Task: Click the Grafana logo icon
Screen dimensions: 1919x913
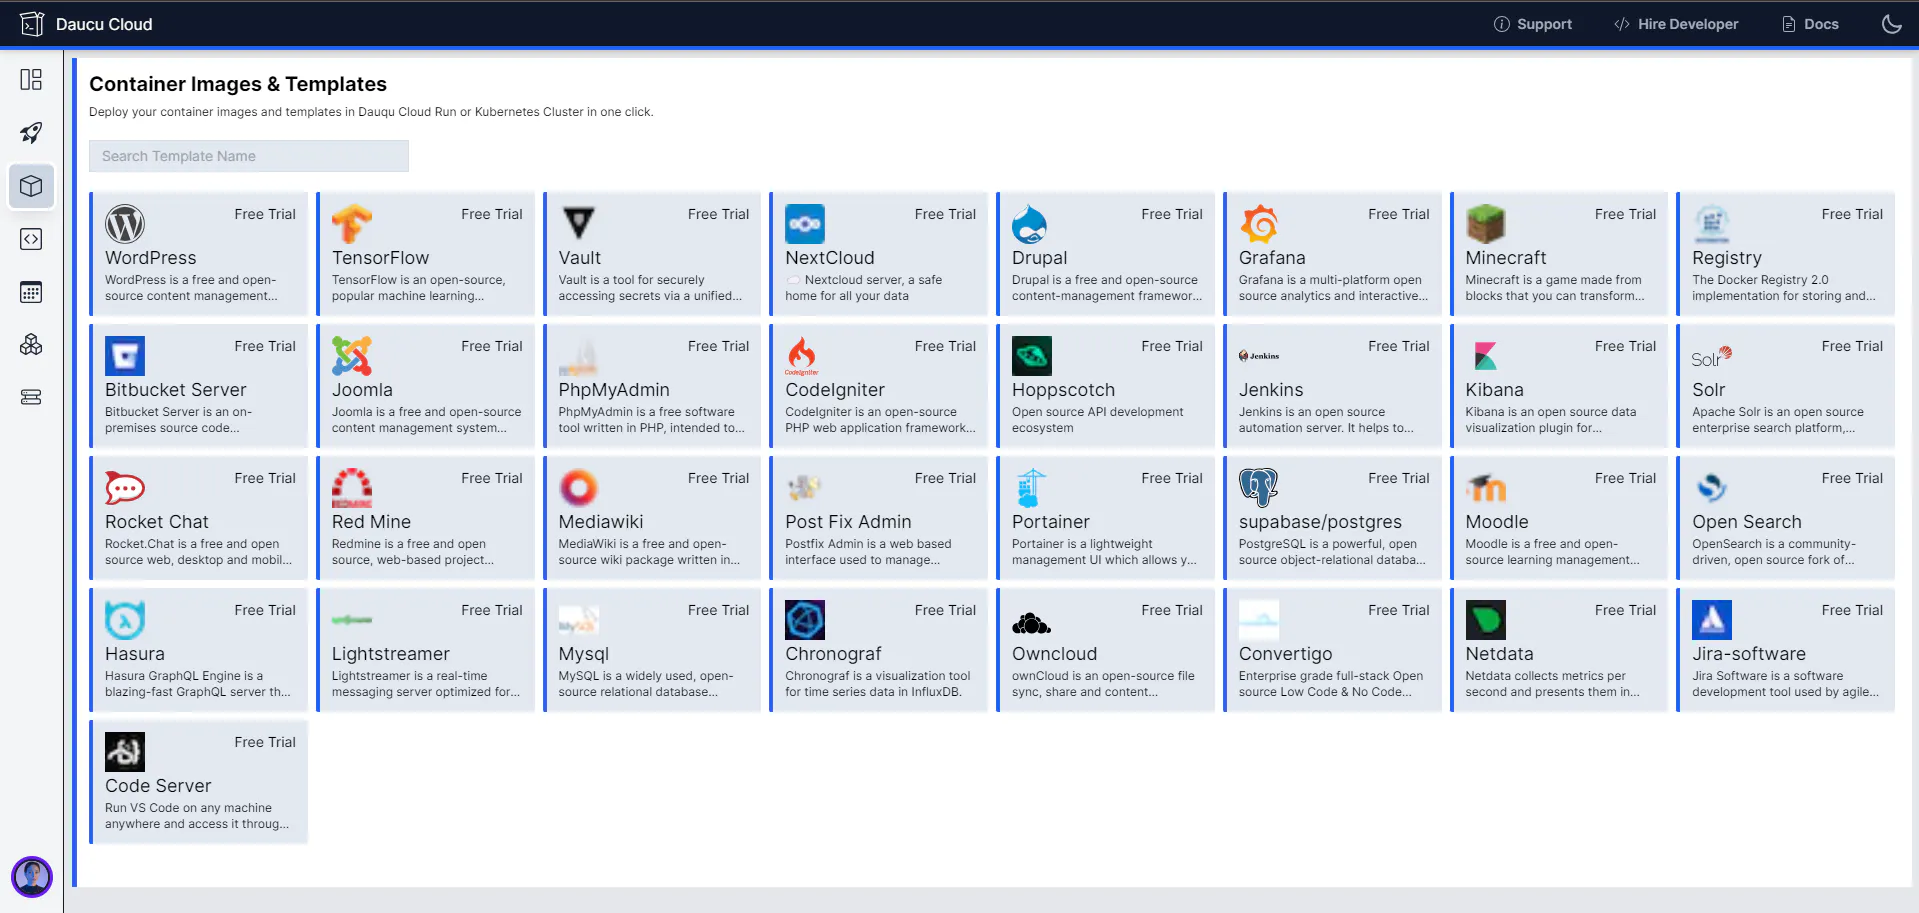Action: click(x=1259, y=224)
